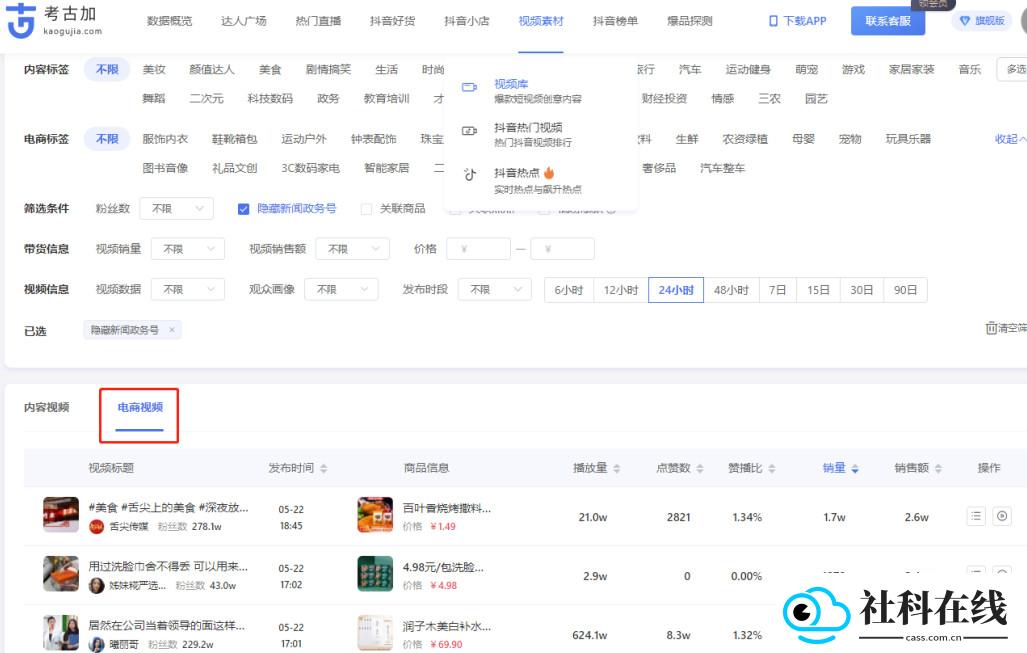Click the 考古加 logo icon
Image resolution: width=1027 pixels, height=653 pixels.
click(20, 20)
